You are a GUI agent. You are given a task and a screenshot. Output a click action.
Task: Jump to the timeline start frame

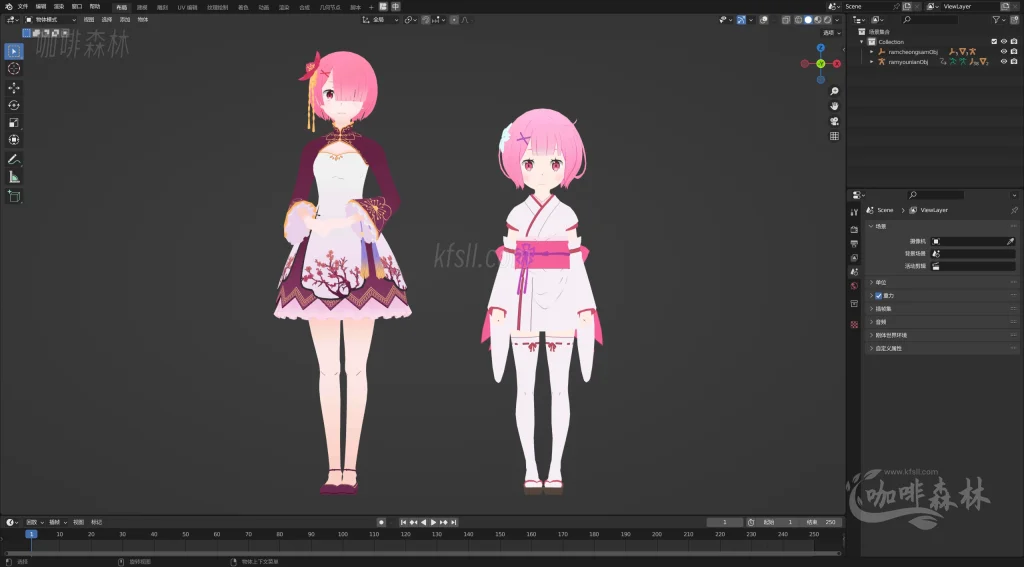pyautogui.click(x=403, y=523)
